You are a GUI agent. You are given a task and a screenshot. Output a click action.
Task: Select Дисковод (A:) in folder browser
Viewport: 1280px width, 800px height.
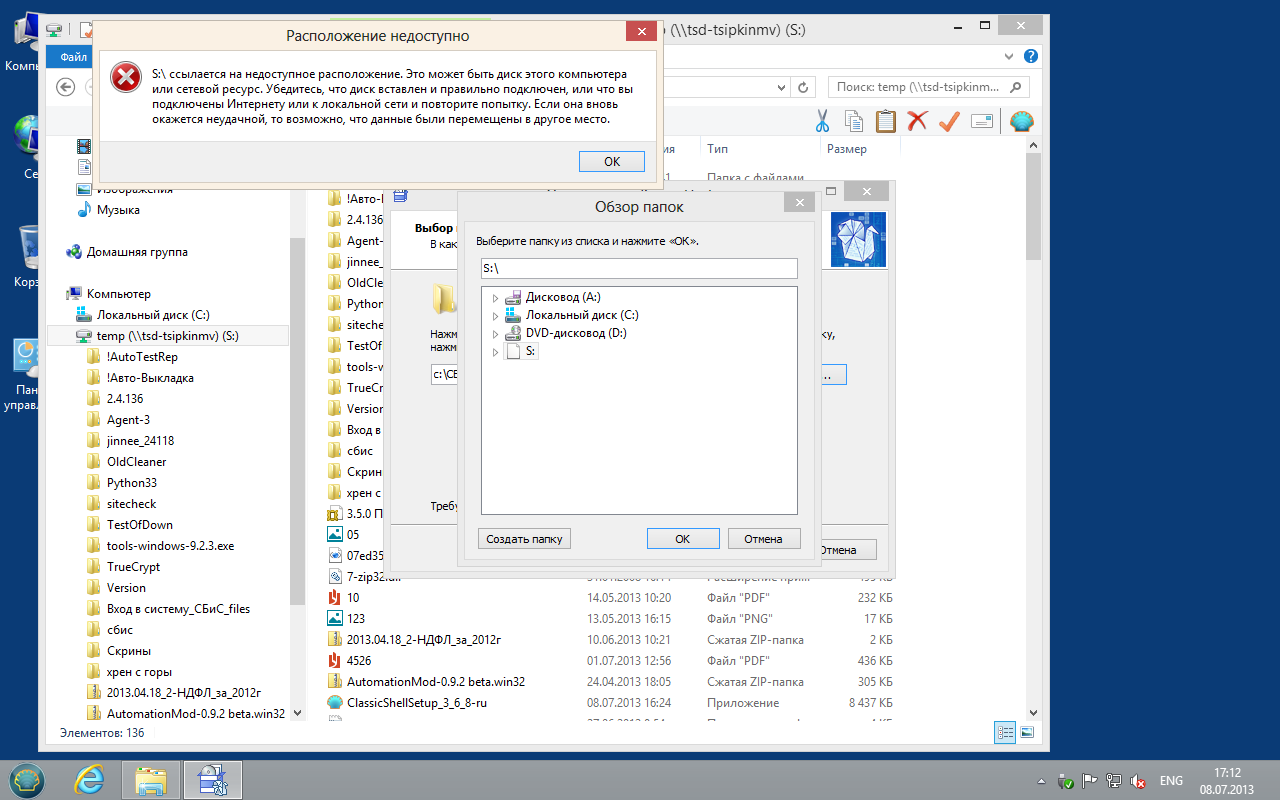click(563, 298)
